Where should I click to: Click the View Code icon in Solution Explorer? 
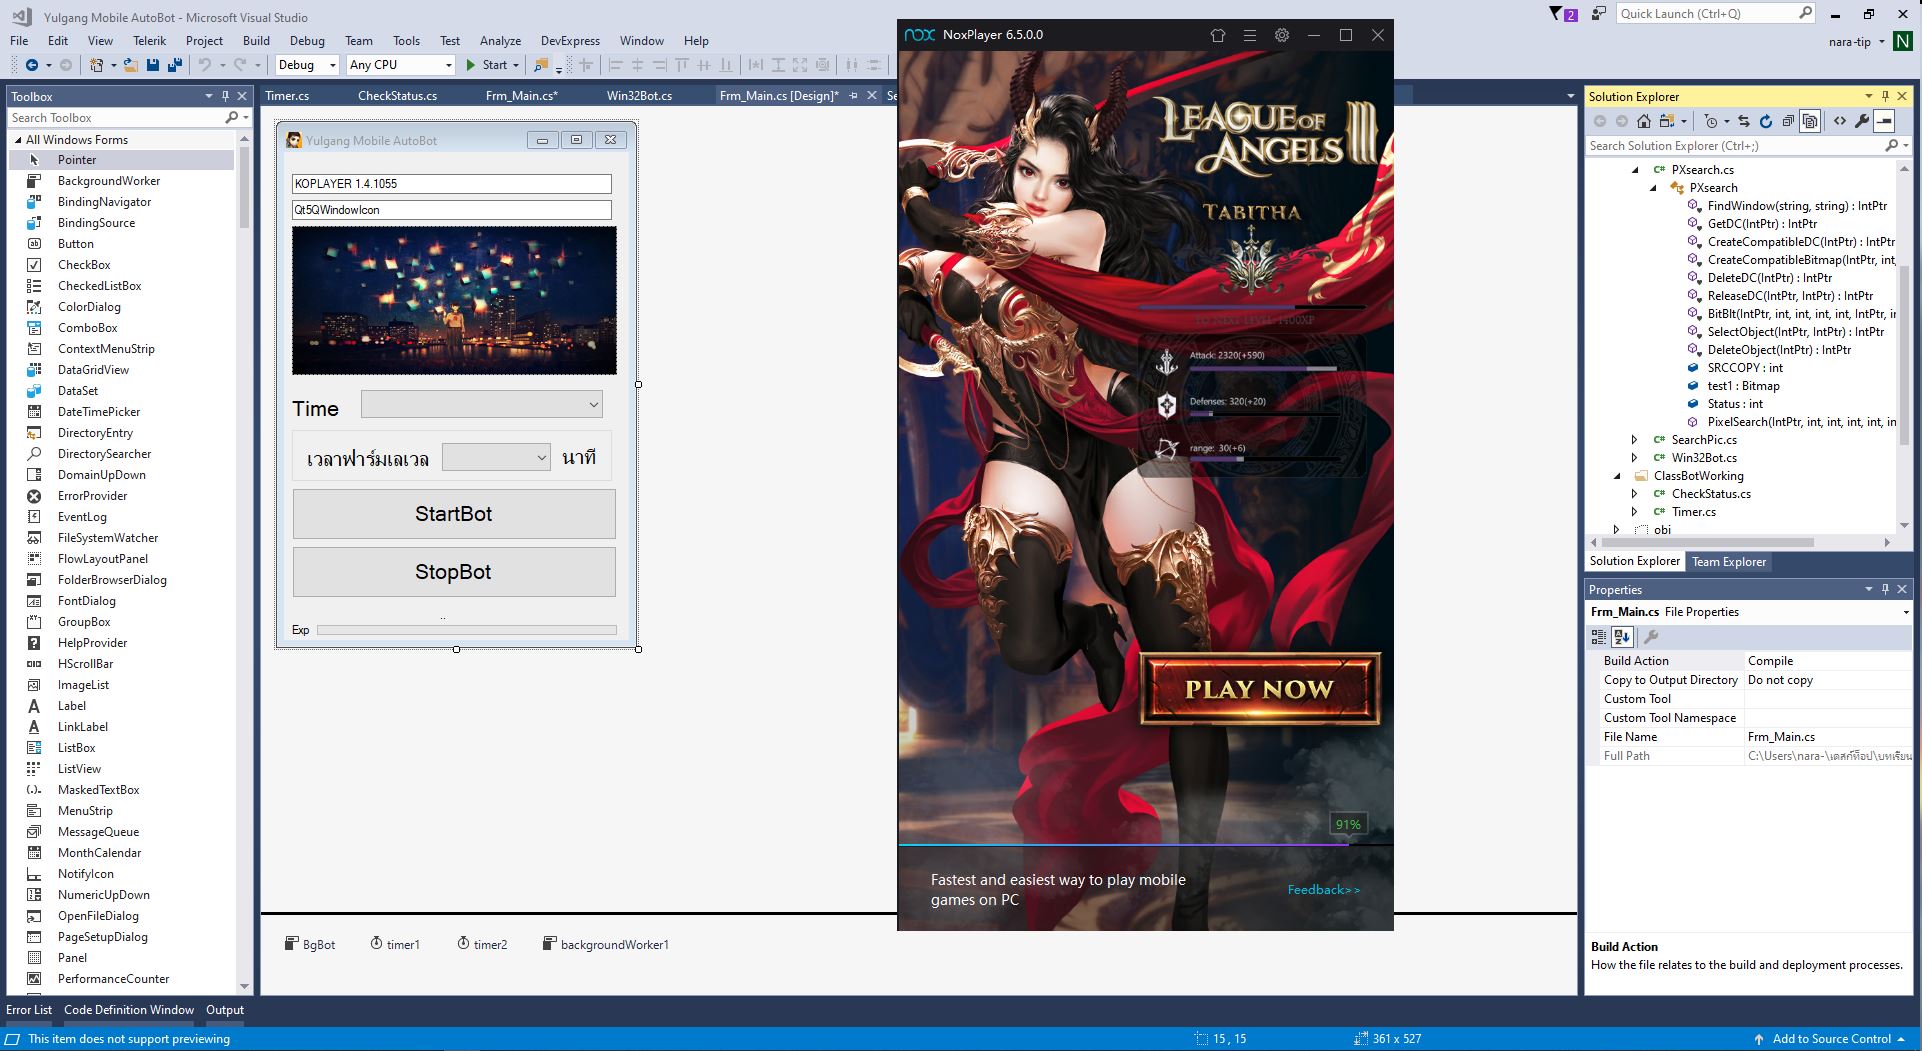tap(1840, 121)
